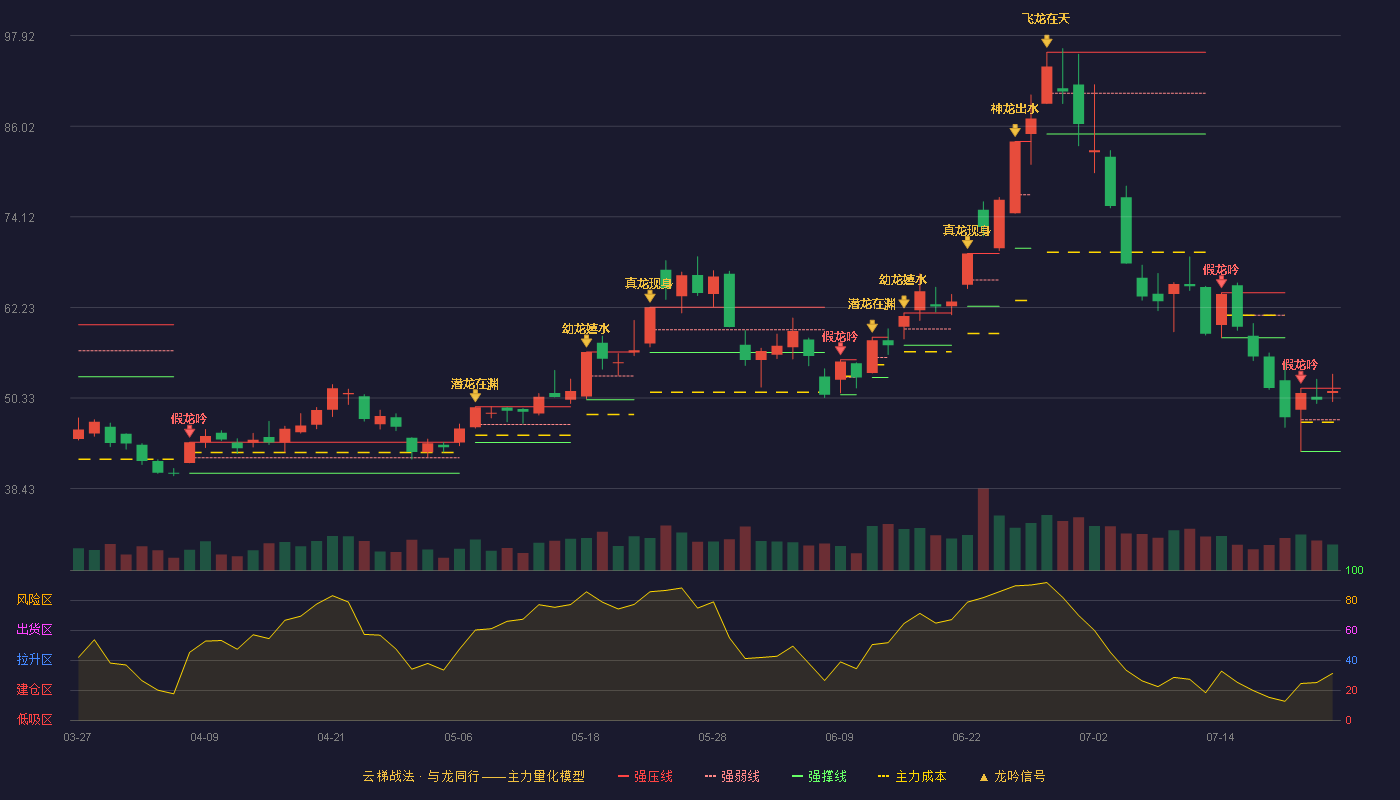The height and width of the screenshot is (800, 1400).
Task: Click the 05-28 date label
Action: pyautogui.click(x=712, y=737)
